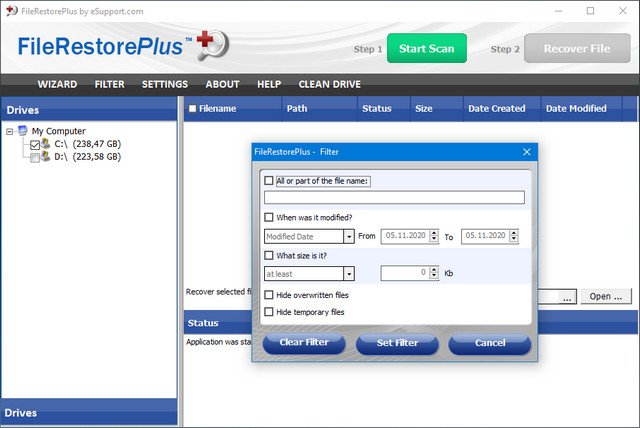The image size is (640, 428).
Task: Select 'My Computer' tree label
Action: 59,131
